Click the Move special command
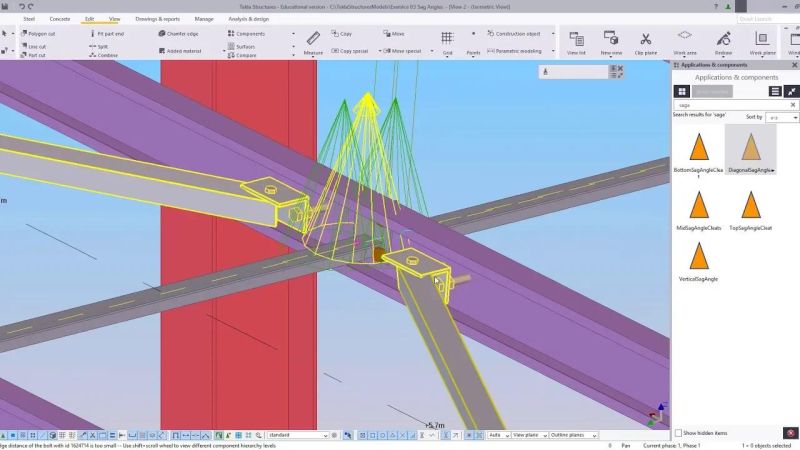The image size is (800, 450). point(403,51)
